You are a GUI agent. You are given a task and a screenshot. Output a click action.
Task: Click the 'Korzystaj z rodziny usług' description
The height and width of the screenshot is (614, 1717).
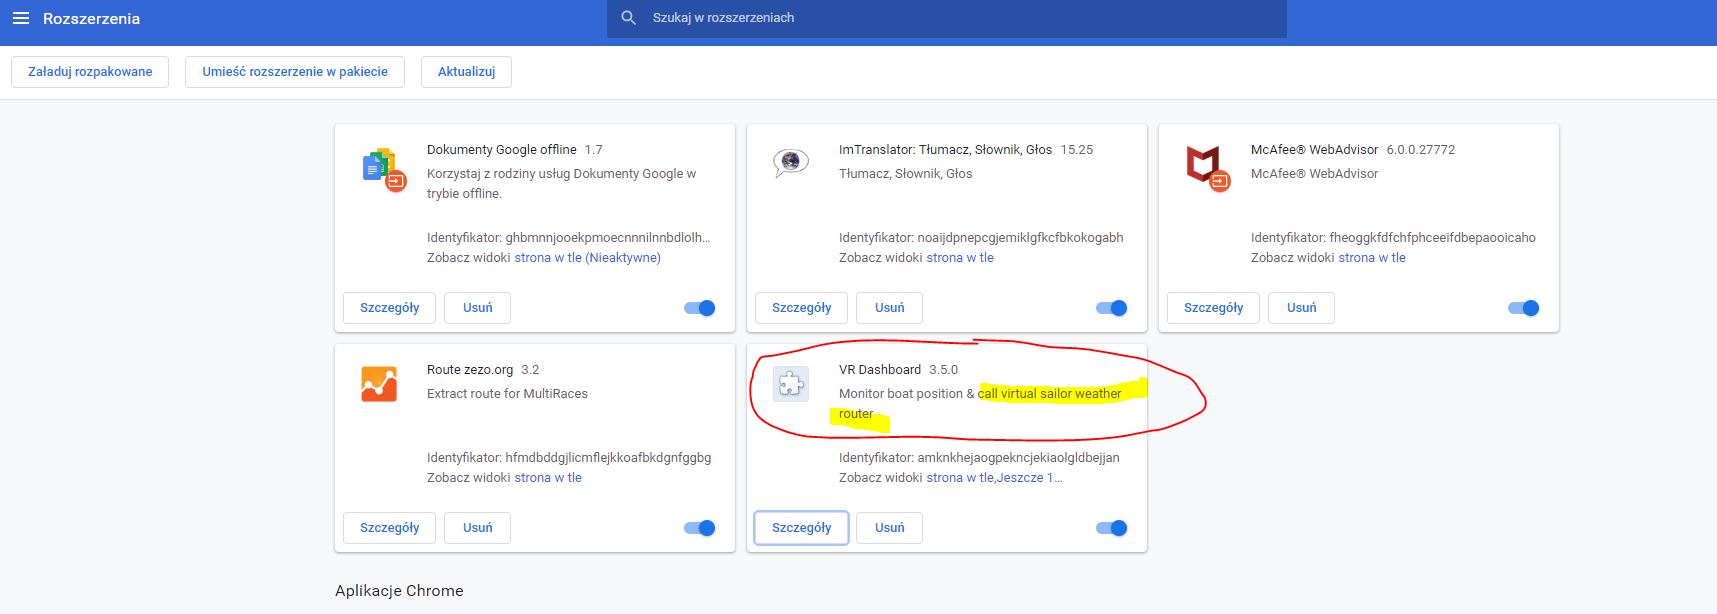(562, 184)
